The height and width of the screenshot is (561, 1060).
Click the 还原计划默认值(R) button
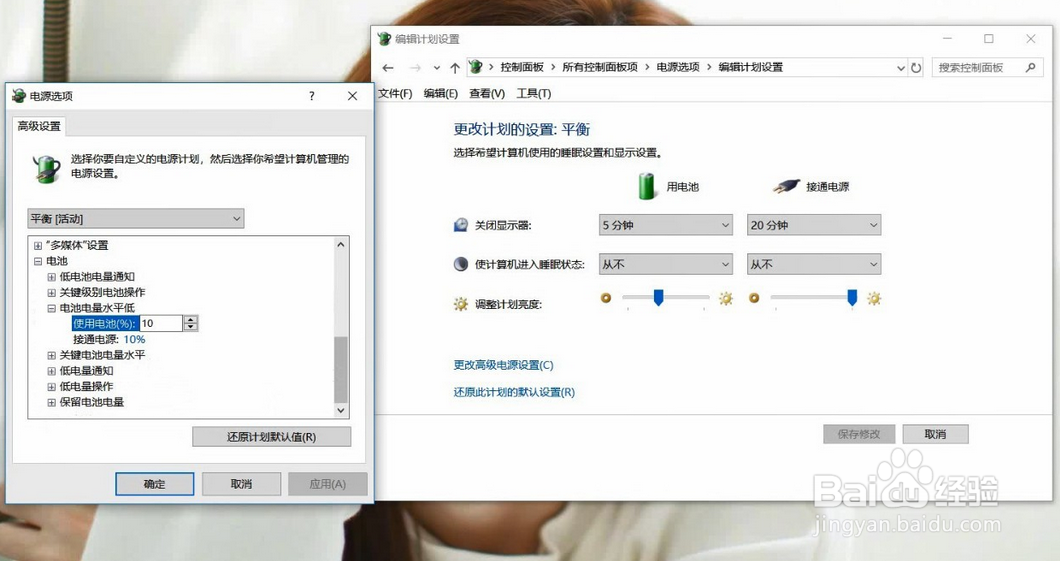(x=272, y=437)
